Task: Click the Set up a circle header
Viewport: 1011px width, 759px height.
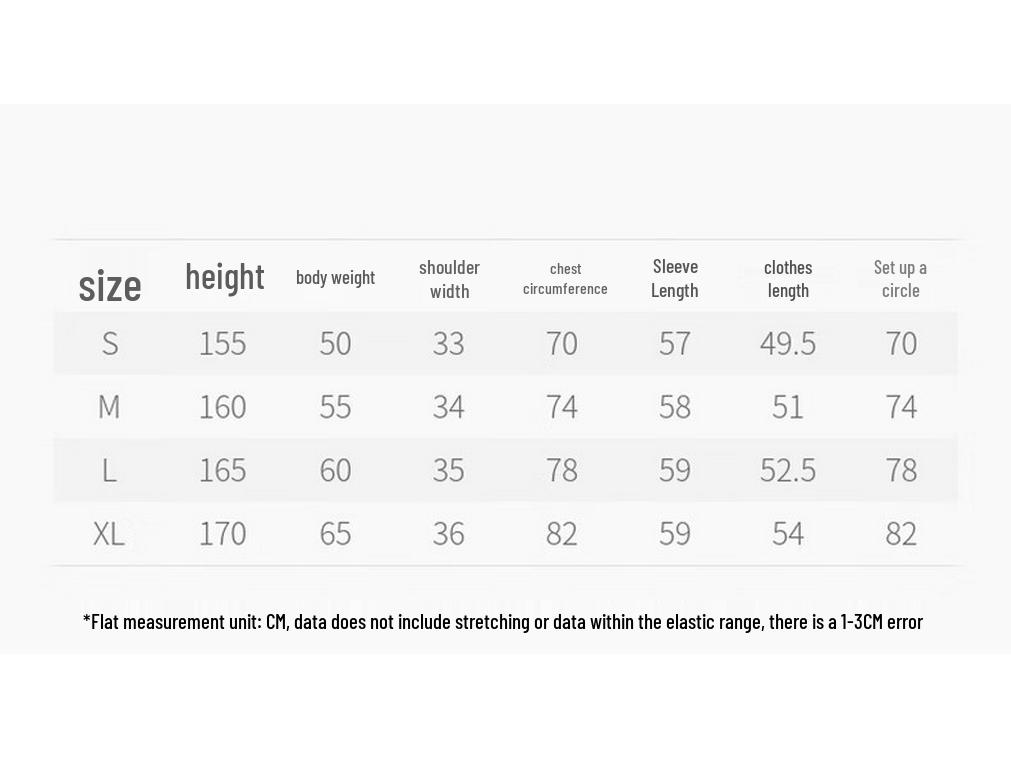Action: [900, 279]
